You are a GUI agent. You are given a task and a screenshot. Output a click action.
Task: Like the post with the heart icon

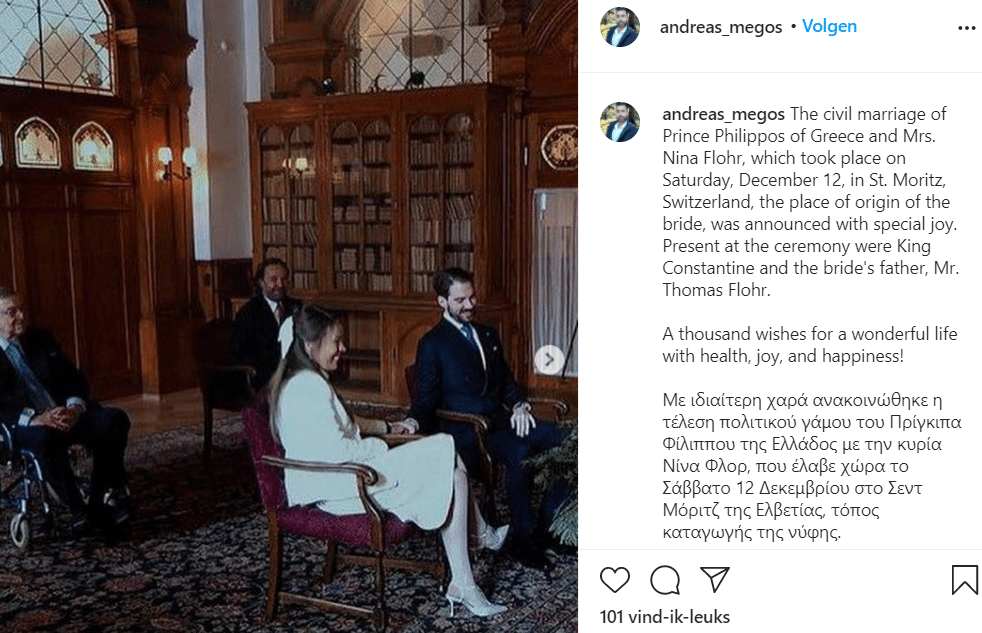[x=614, y=580]
